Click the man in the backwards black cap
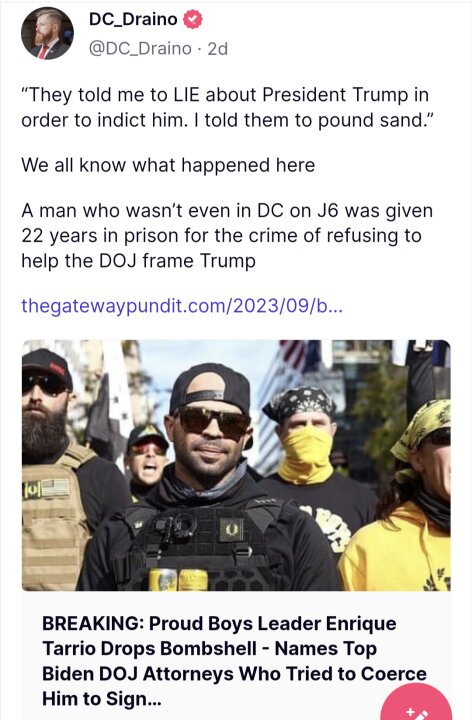472x720 pixels. click(x=209, y=478)
